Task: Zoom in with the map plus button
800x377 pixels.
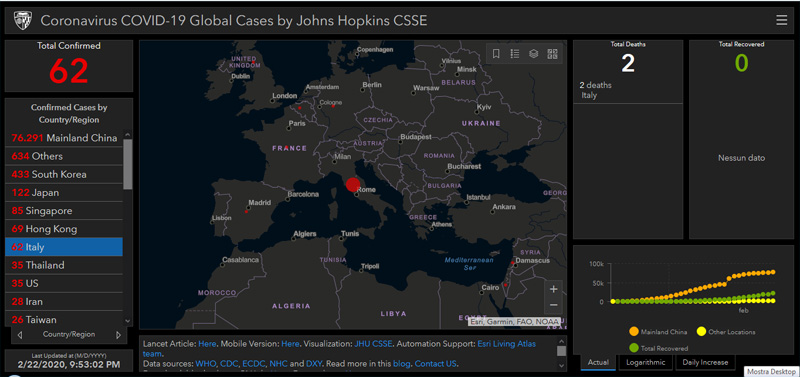Action: [x=554, y=289]
